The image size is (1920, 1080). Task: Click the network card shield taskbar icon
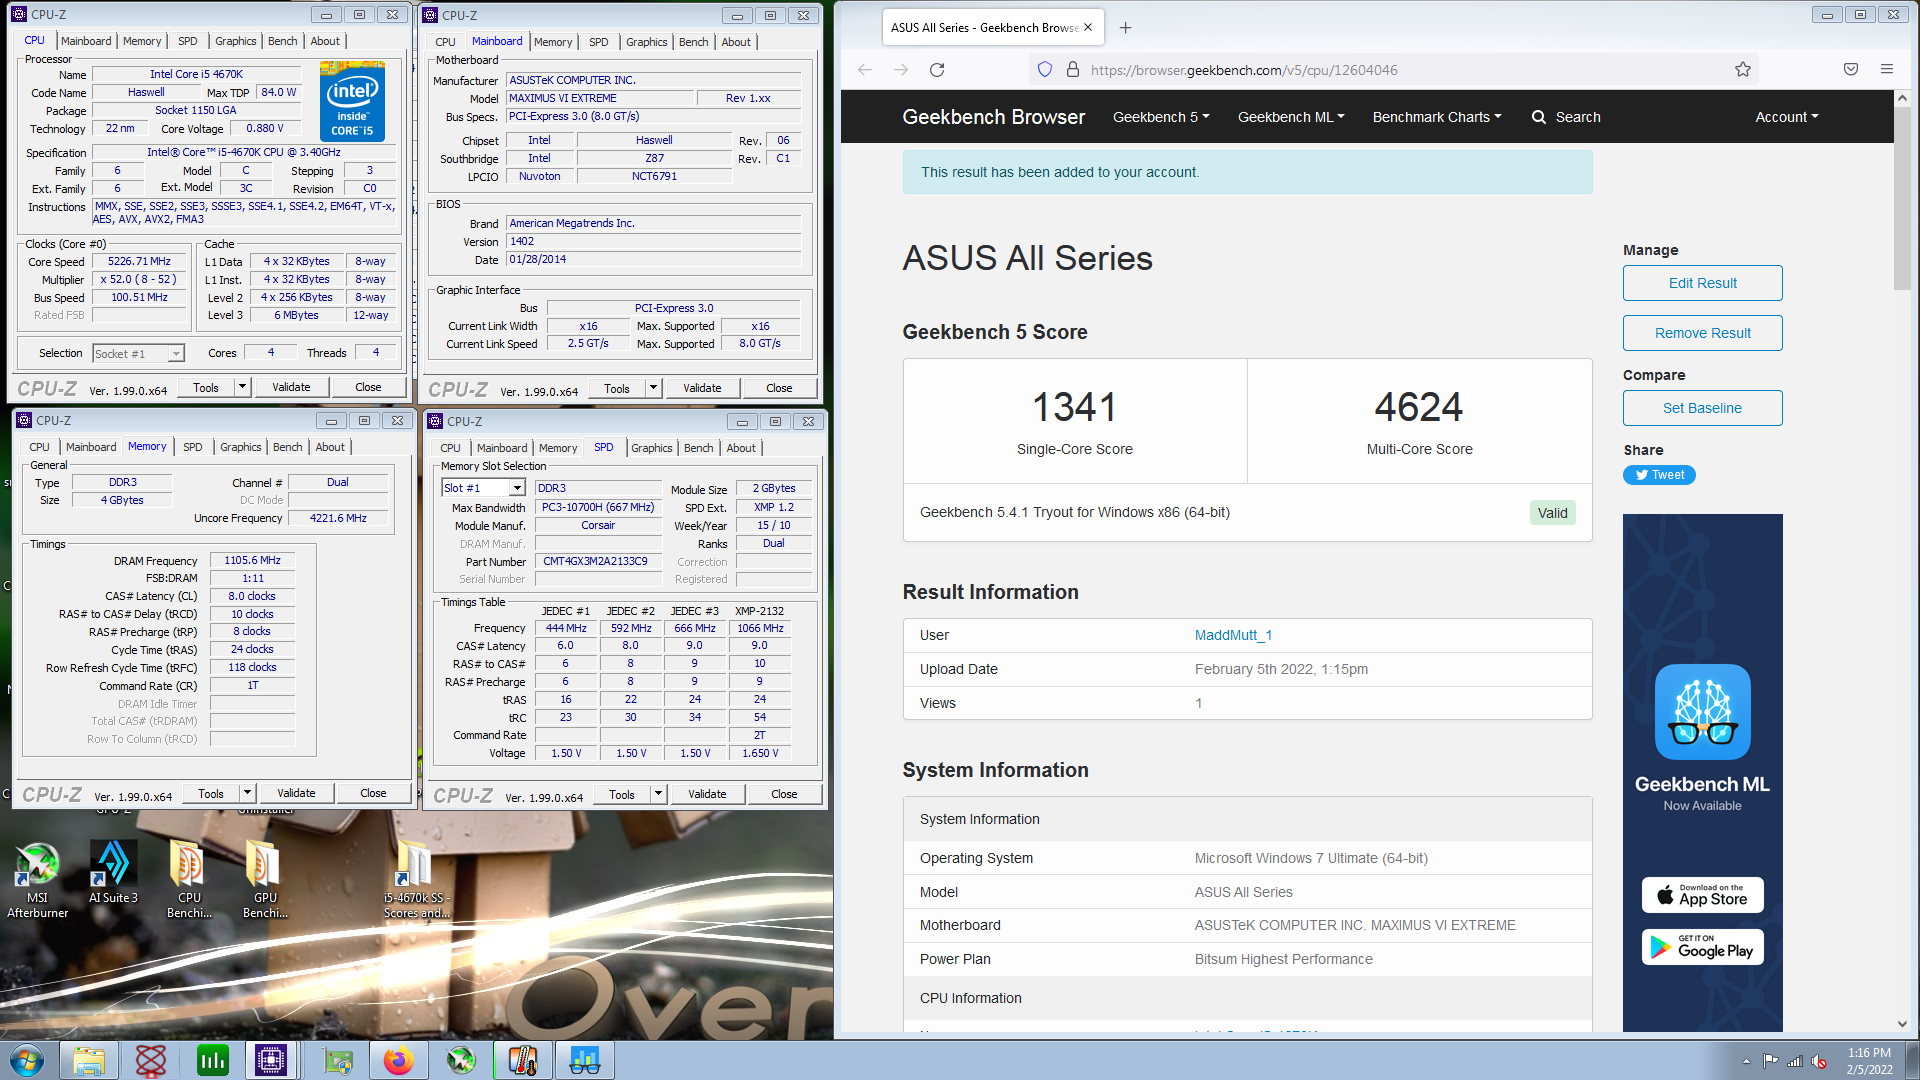pyautogui.click(x=339, y=1060)
